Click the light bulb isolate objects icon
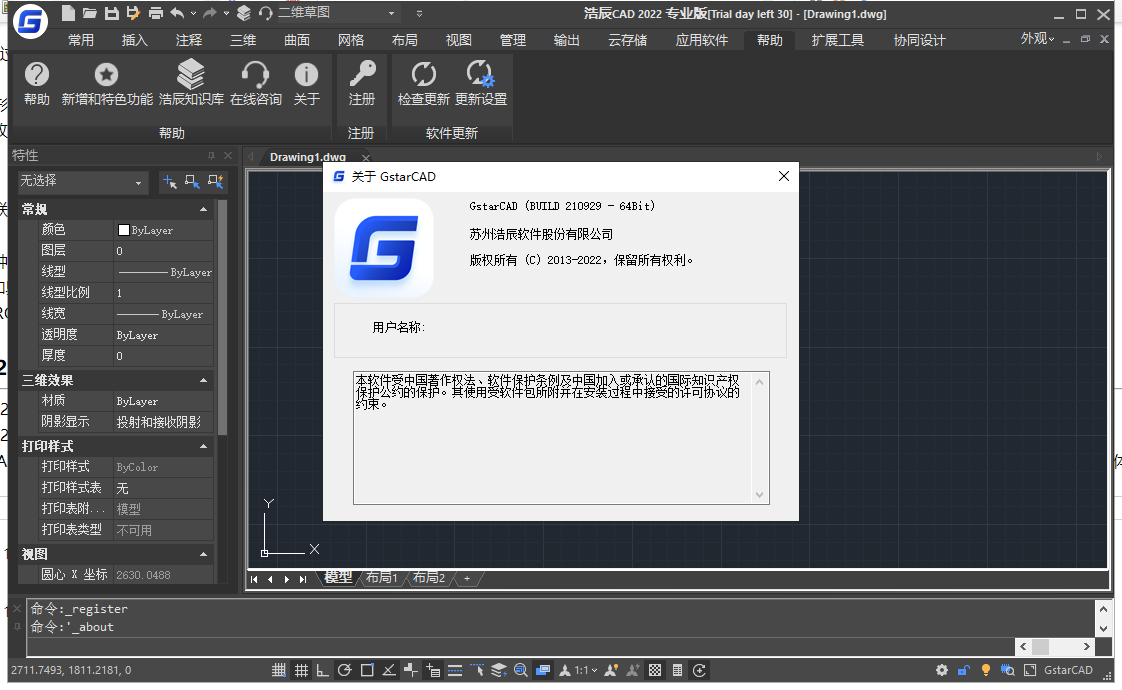Viewport: 1122px width, 690px height. (986, 670)
